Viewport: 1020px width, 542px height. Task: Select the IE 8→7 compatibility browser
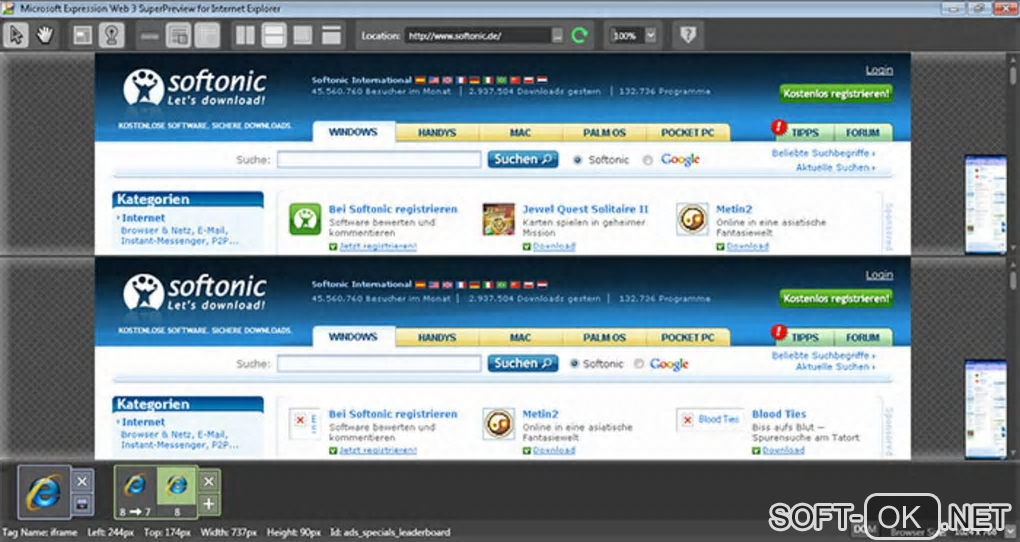[x=135, y=491]
